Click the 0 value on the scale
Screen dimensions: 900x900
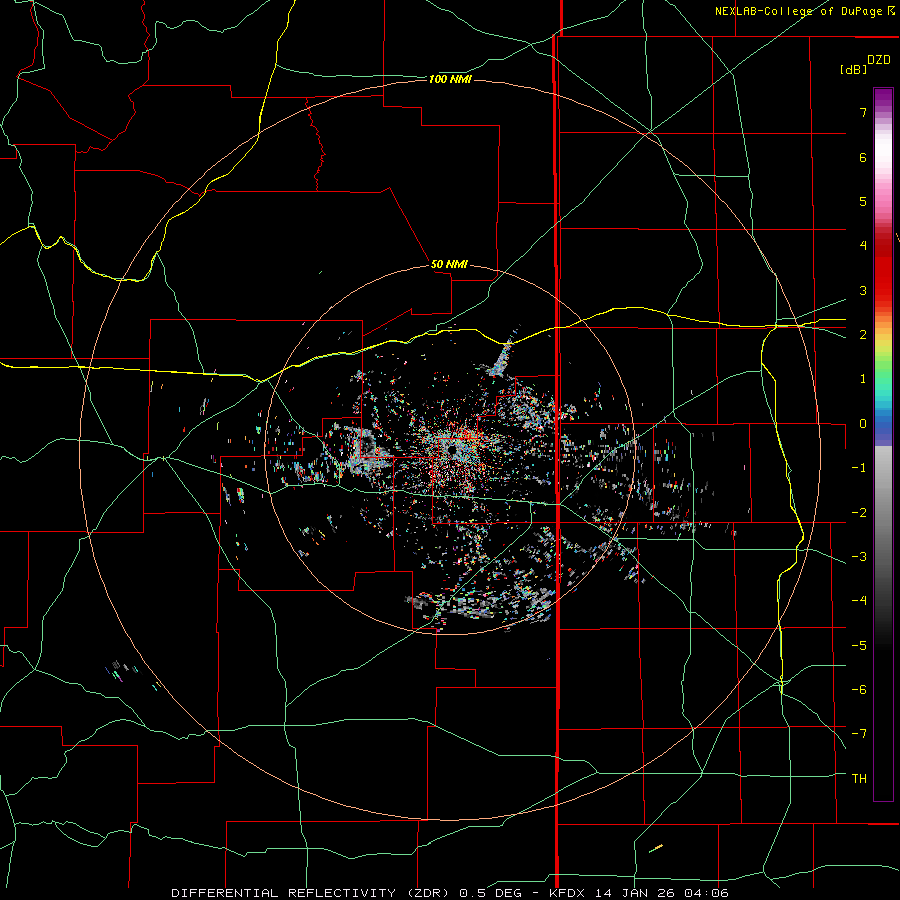tap(863, 424)
